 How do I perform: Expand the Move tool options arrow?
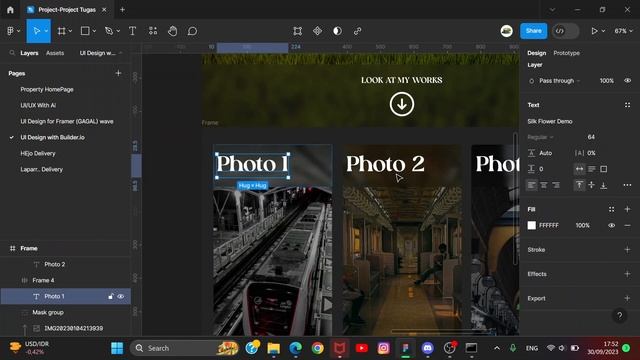coord(46,31)
